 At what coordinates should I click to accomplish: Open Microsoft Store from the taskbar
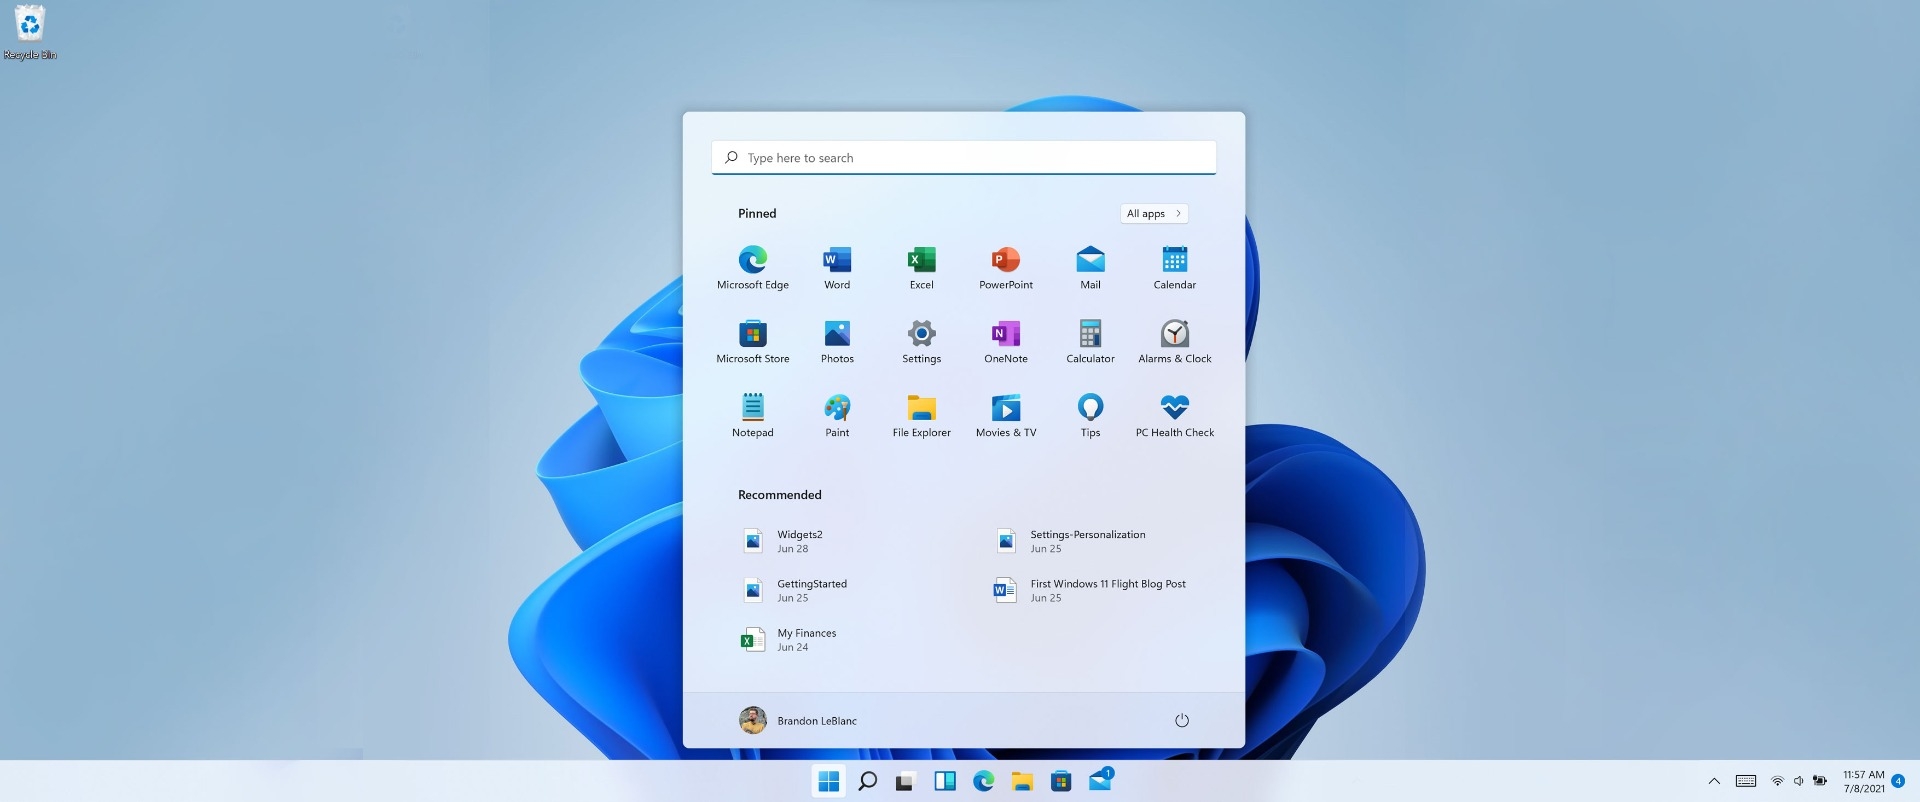(x=1061, y=781)
